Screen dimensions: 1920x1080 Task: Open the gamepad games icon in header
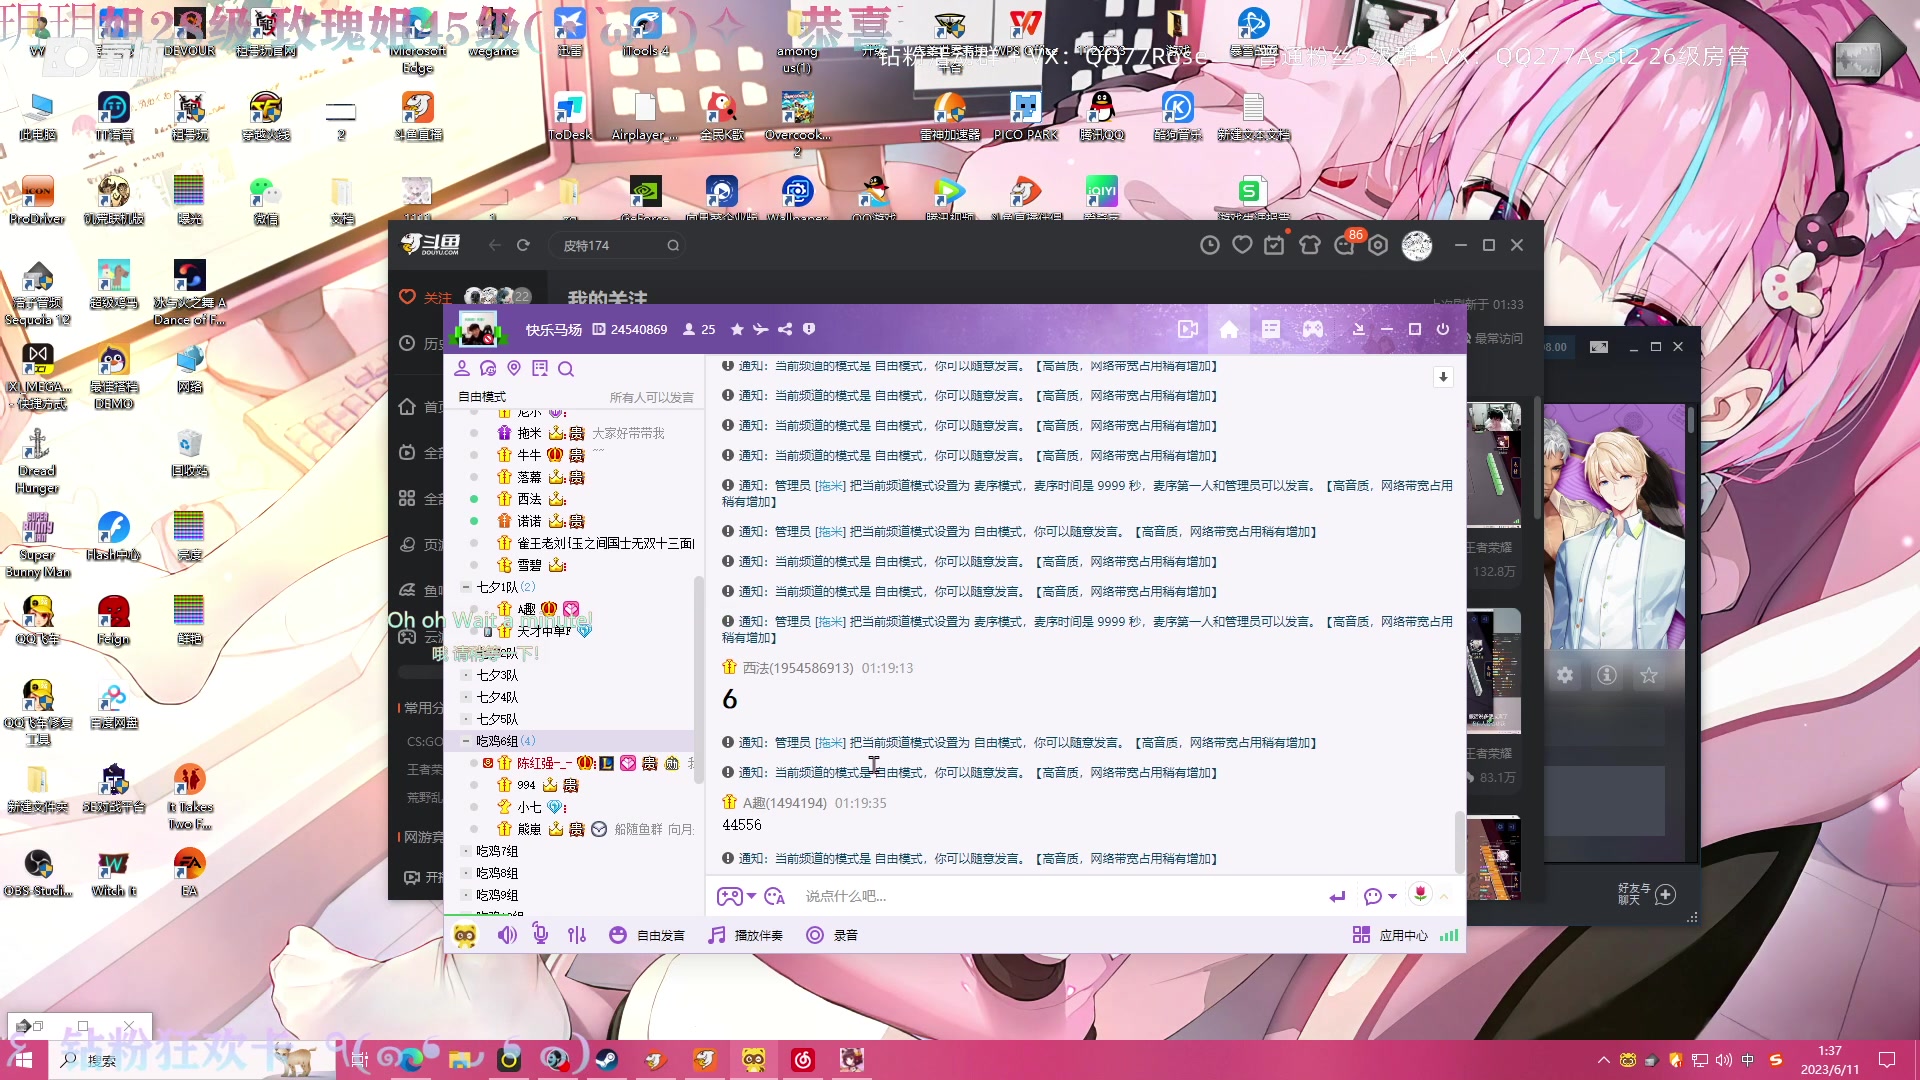(x=1312, y=329)
